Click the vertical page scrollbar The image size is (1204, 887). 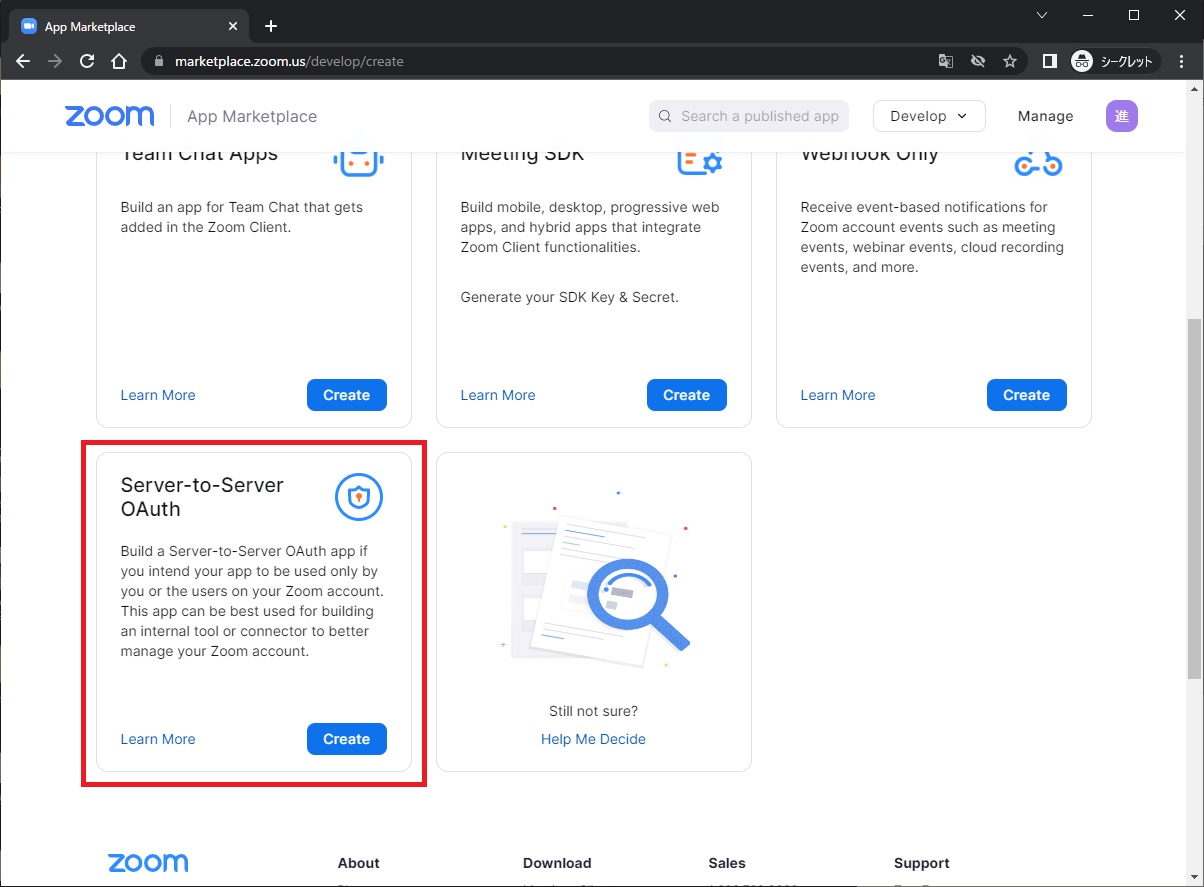pyautogui.click(x=1194, y=500)
